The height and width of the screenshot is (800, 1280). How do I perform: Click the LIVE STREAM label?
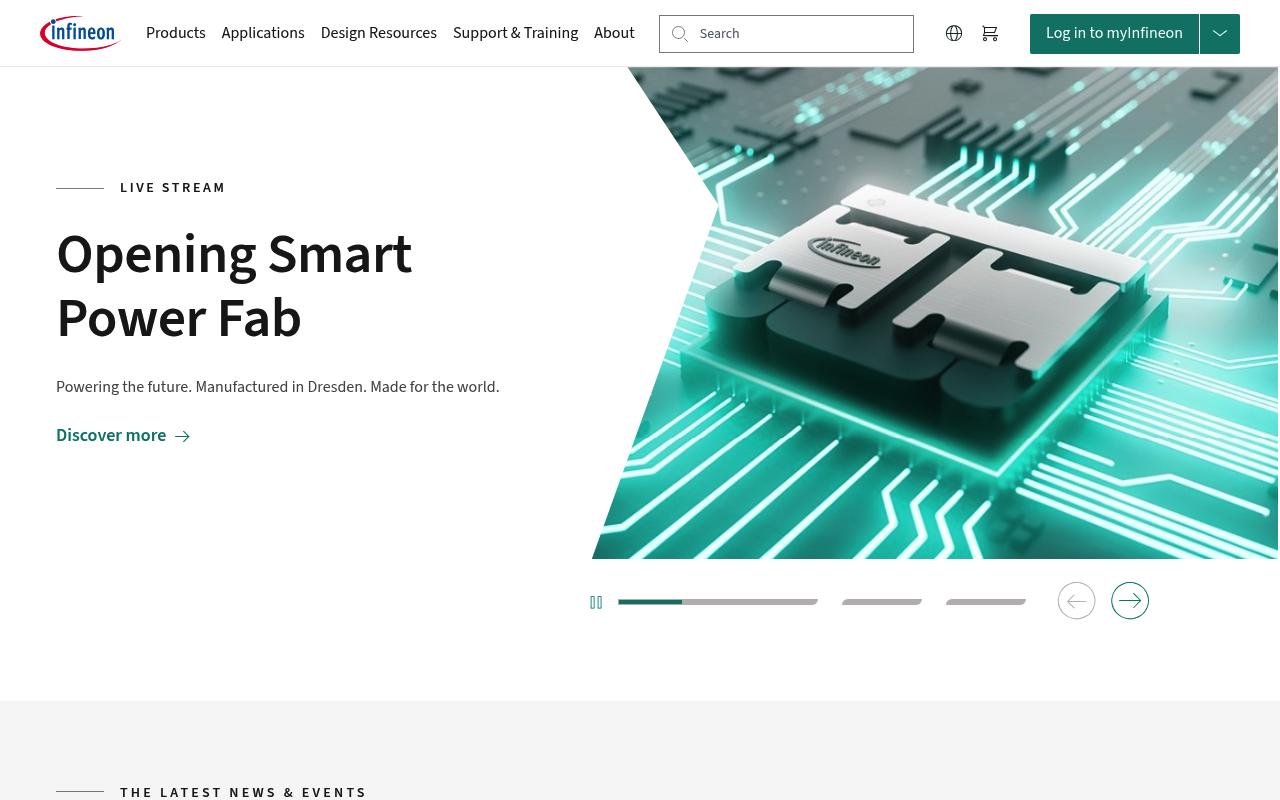point(173,188)
